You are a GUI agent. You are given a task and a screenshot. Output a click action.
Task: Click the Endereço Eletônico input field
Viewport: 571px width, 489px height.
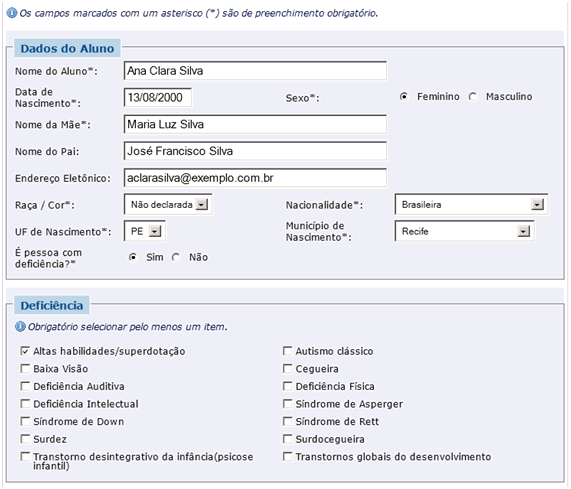point(255,178)
